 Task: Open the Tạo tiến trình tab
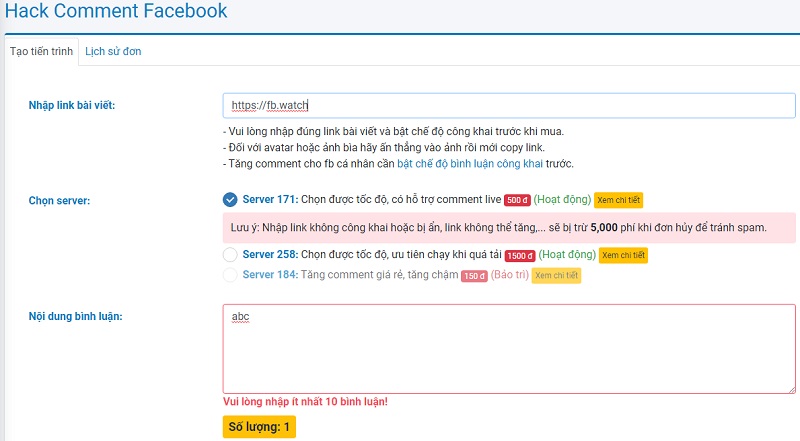coord(41,52)
